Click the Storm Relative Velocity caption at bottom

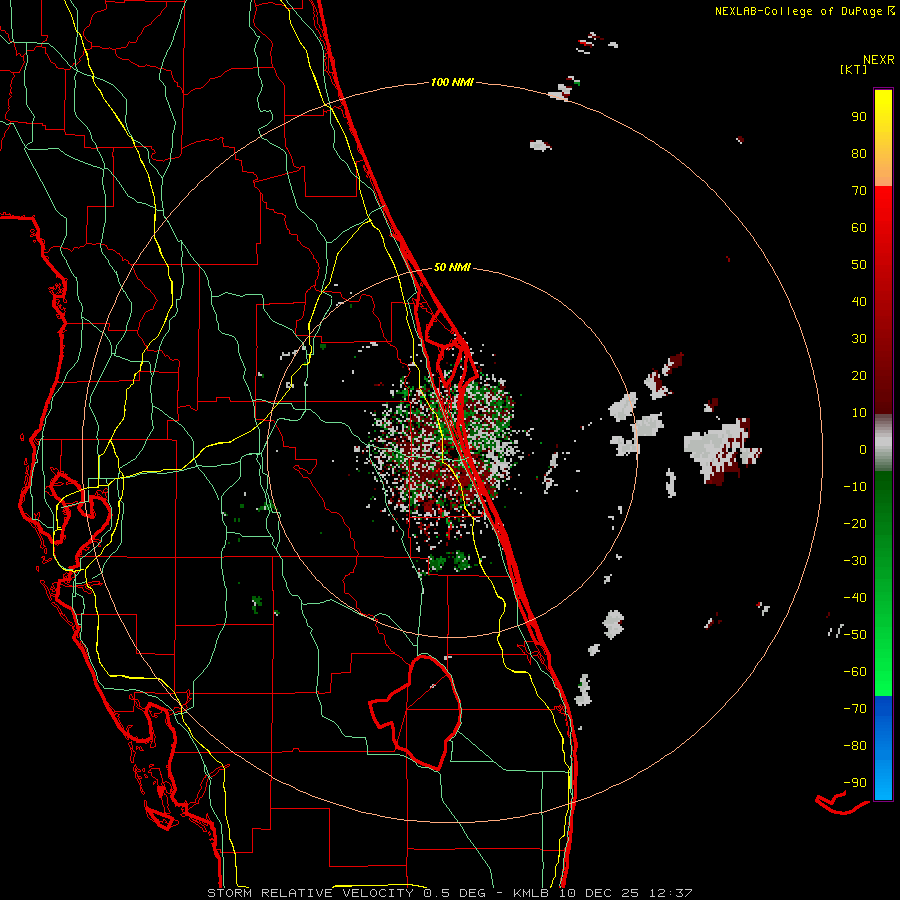[449, 893]
